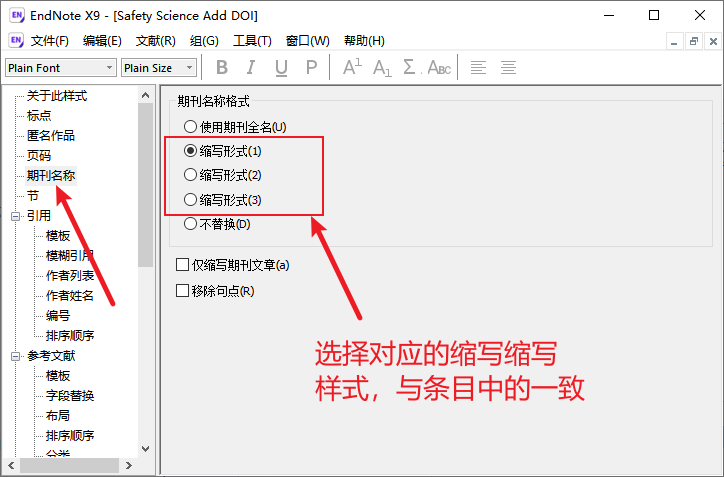Select 缩写形式(3) radio option
This screenshot has width=724, height=477.
(x=222, y=199)
